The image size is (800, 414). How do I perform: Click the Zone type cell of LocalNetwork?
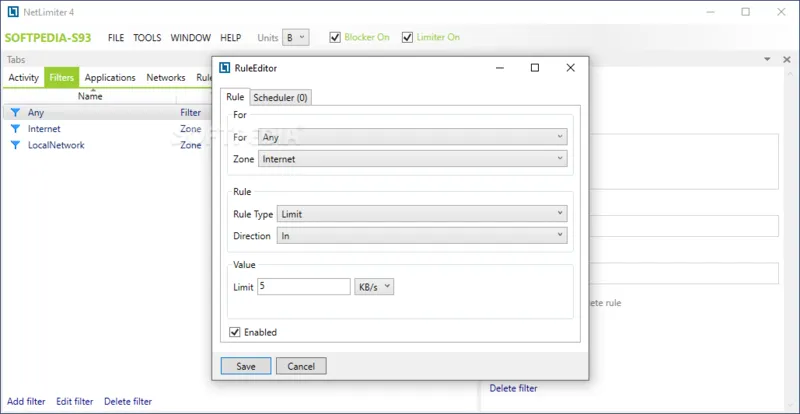190,145
